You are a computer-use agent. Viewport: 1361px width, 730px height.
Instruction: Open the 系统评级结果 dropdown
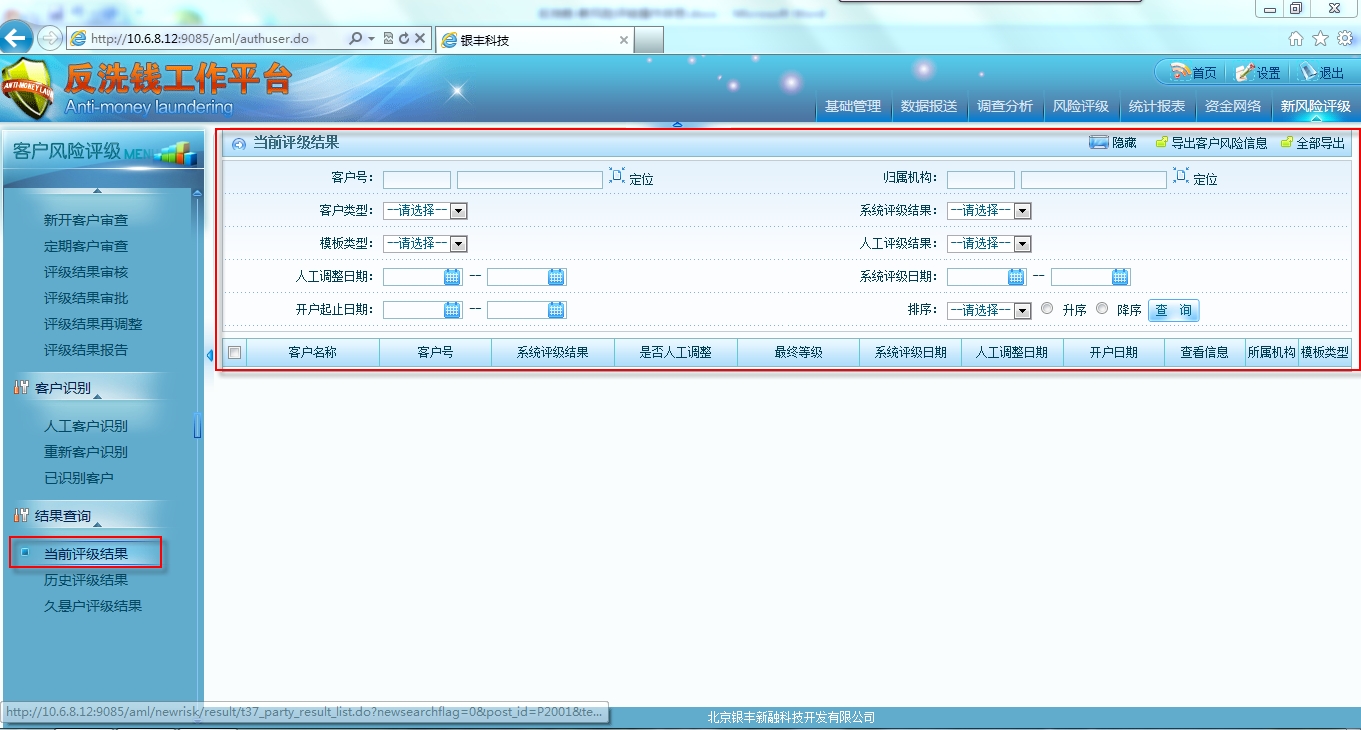click(989, 211)
